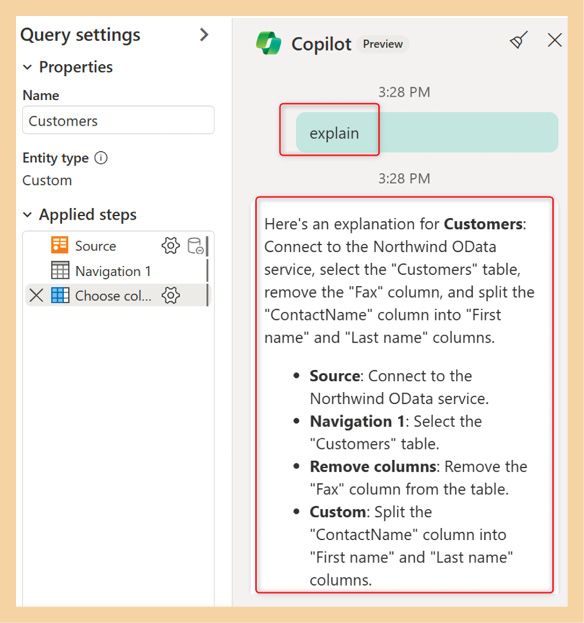Click the Copilot logo icon
This screenshot has width=584, height=623.
coord(269,43)
